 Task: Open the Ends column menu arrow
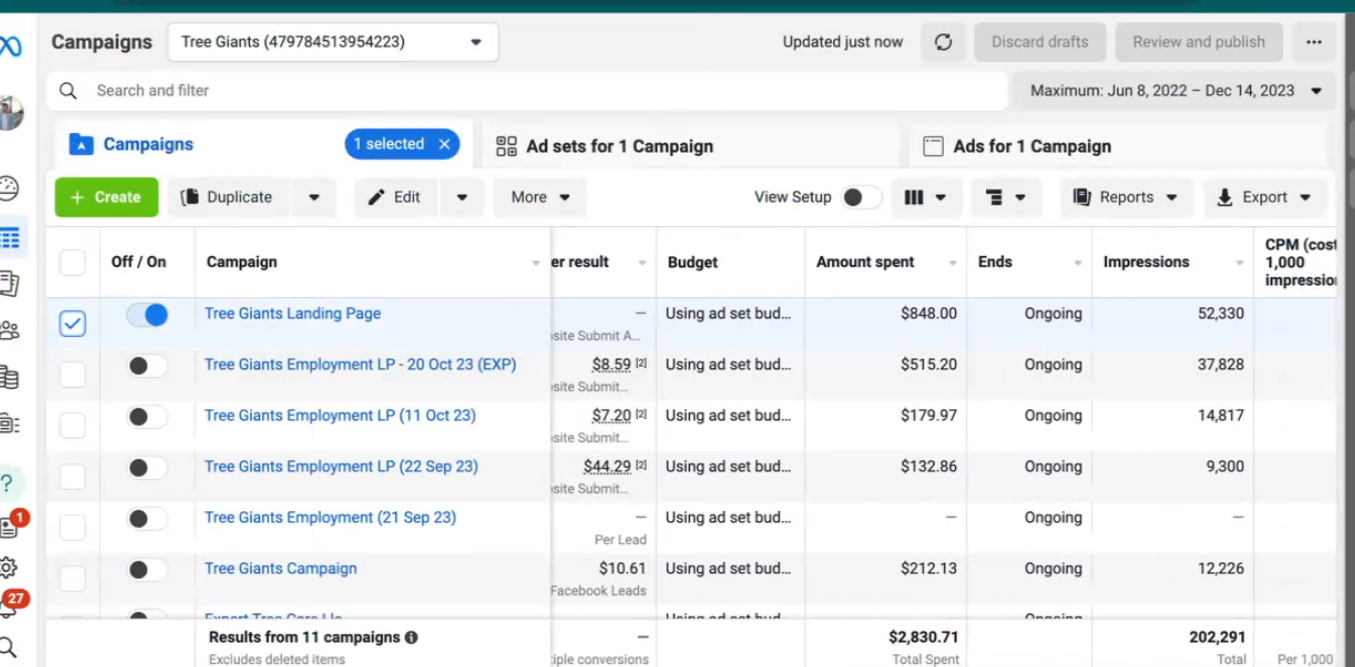(x=1078, y=263)
